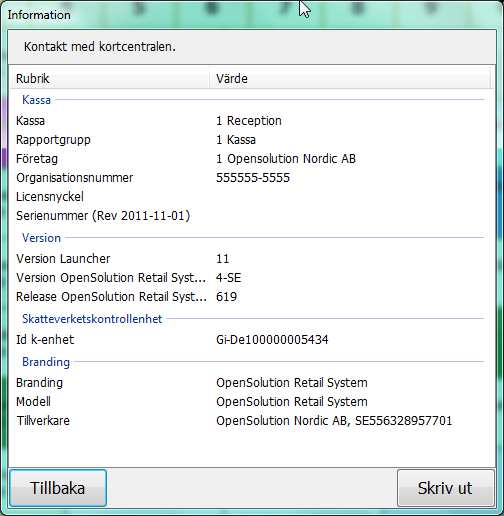Click the Version Launcher value 11

(x=222, y=259)
